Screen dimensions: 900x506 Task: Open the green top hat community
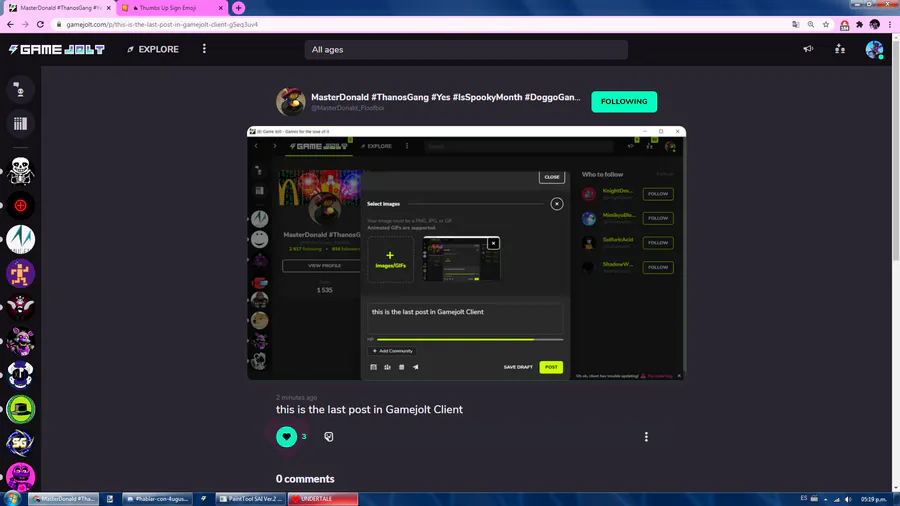(21, 409)
